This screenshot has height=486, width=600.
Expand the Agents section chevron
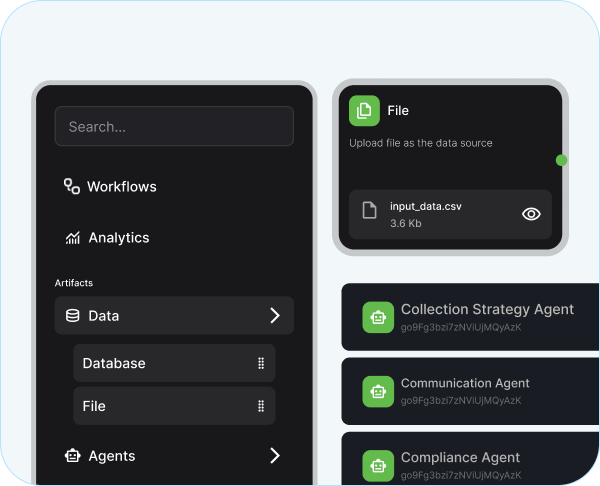pyautogui.click(x=274, y=456)
